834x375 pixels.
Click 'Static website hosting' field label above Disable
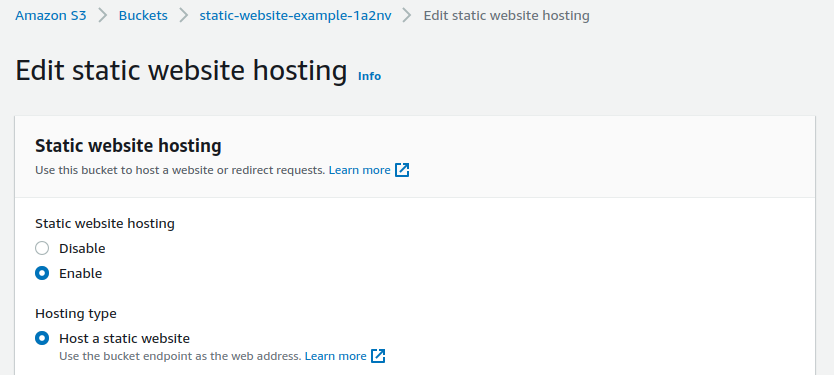pyautogui.click(x=105, y=224)
